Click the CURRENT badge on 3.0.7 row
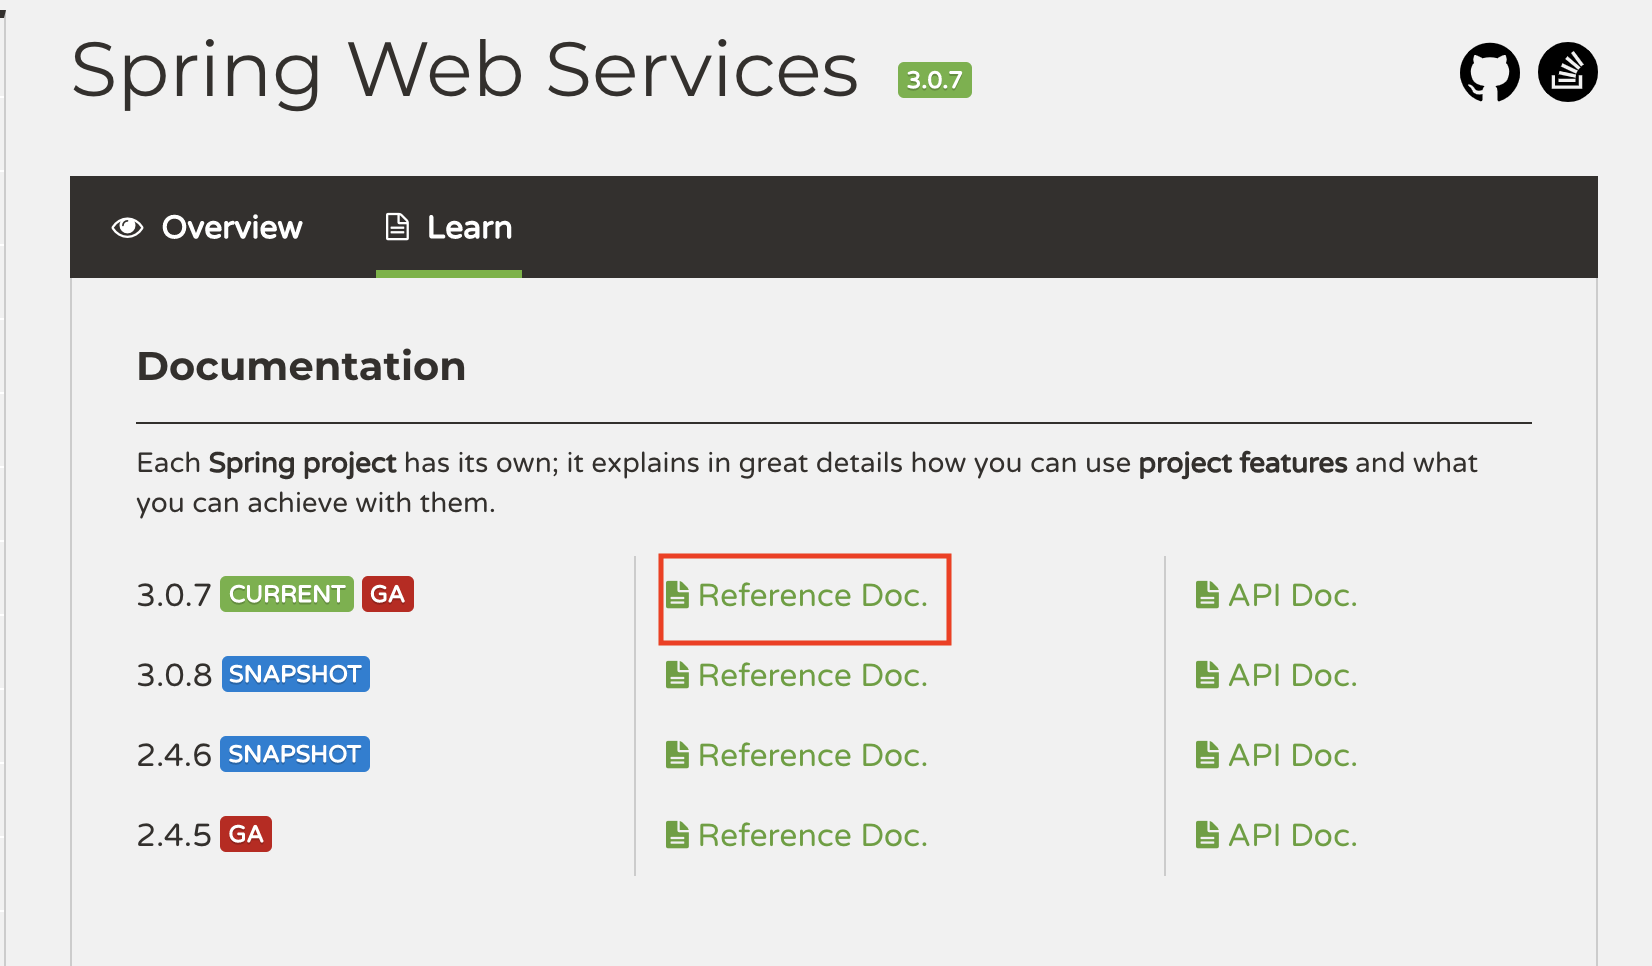The height and width of the screenshot is (966, 1652). [287, 594]
